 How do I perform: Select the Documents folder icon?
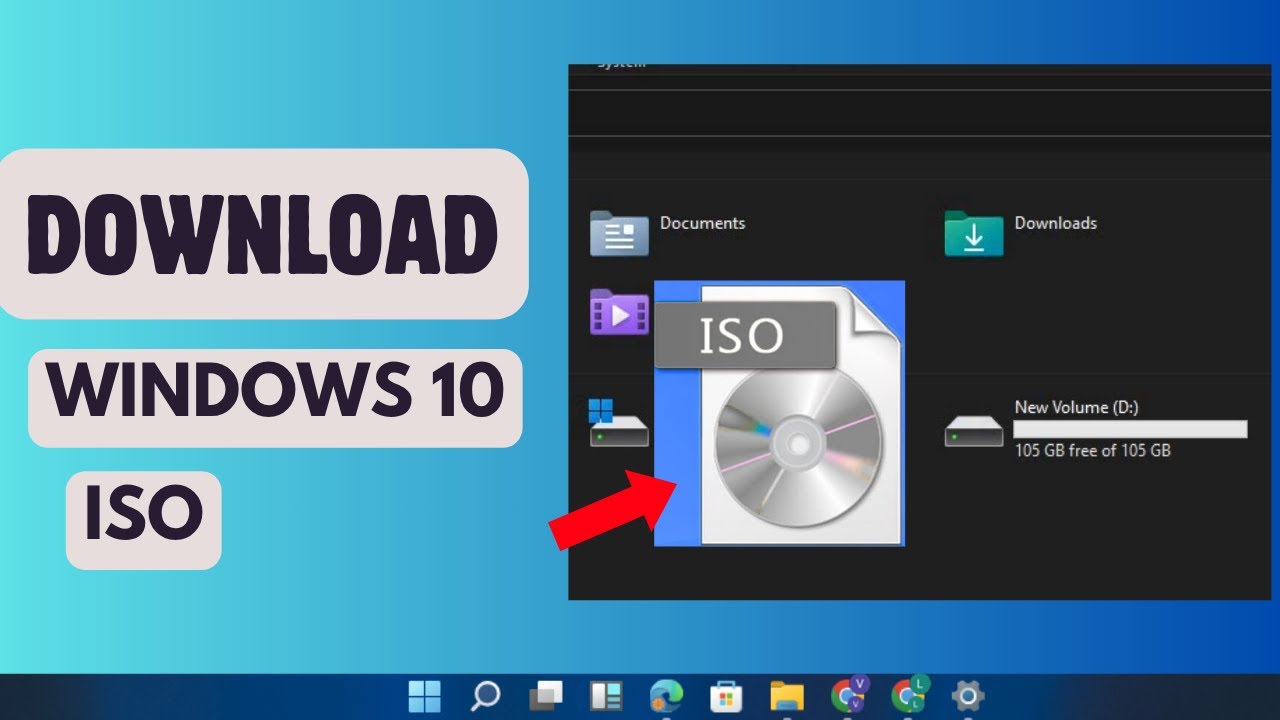pos(620,233)
